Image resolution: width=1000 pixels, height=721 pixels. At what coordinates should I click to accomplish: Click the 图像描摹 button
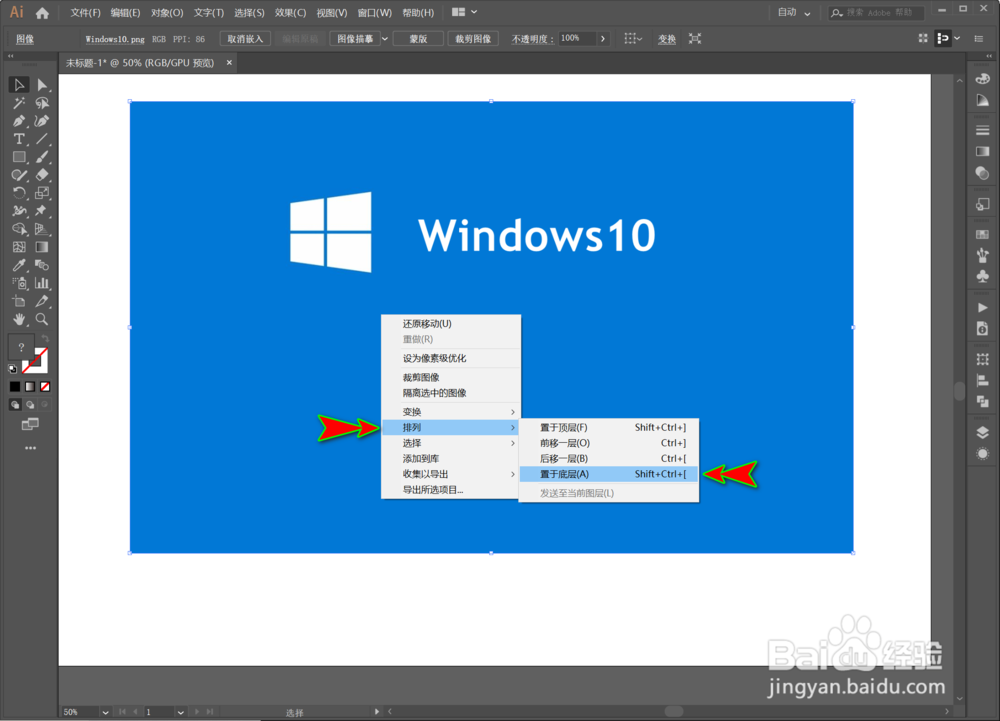pyautogui.click(x=355, y=39)
